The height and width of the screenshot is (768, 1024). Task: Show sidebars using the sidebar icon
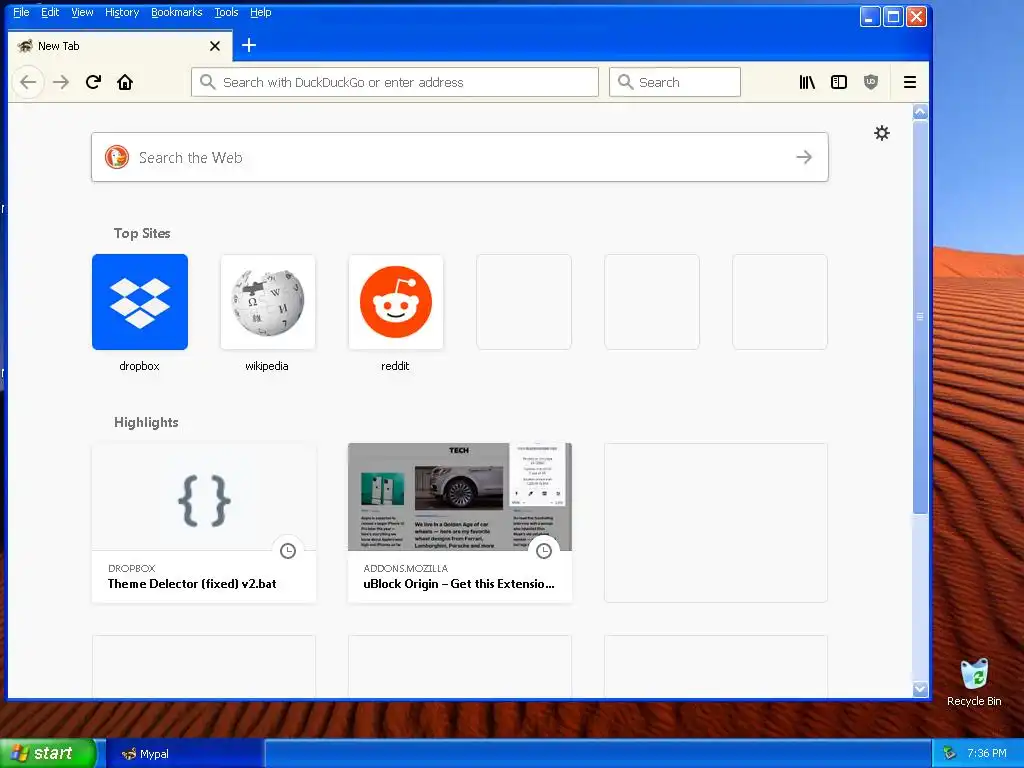pos(839,82)
